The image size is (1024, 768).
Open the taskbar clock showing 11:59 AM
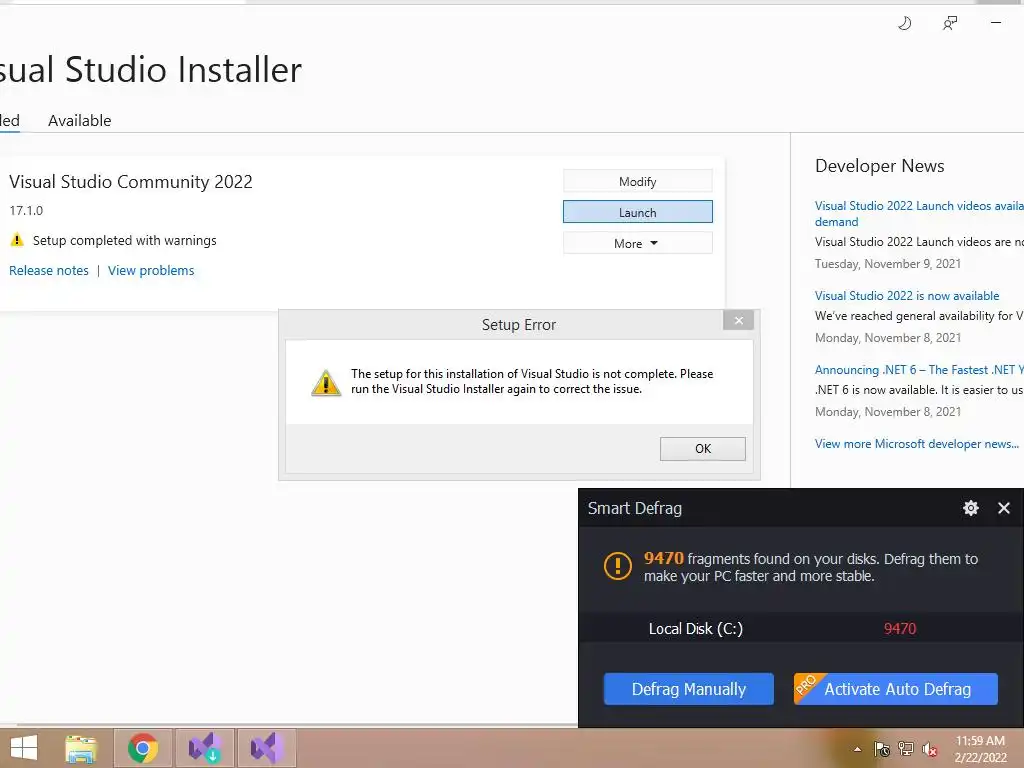(980, 749)
